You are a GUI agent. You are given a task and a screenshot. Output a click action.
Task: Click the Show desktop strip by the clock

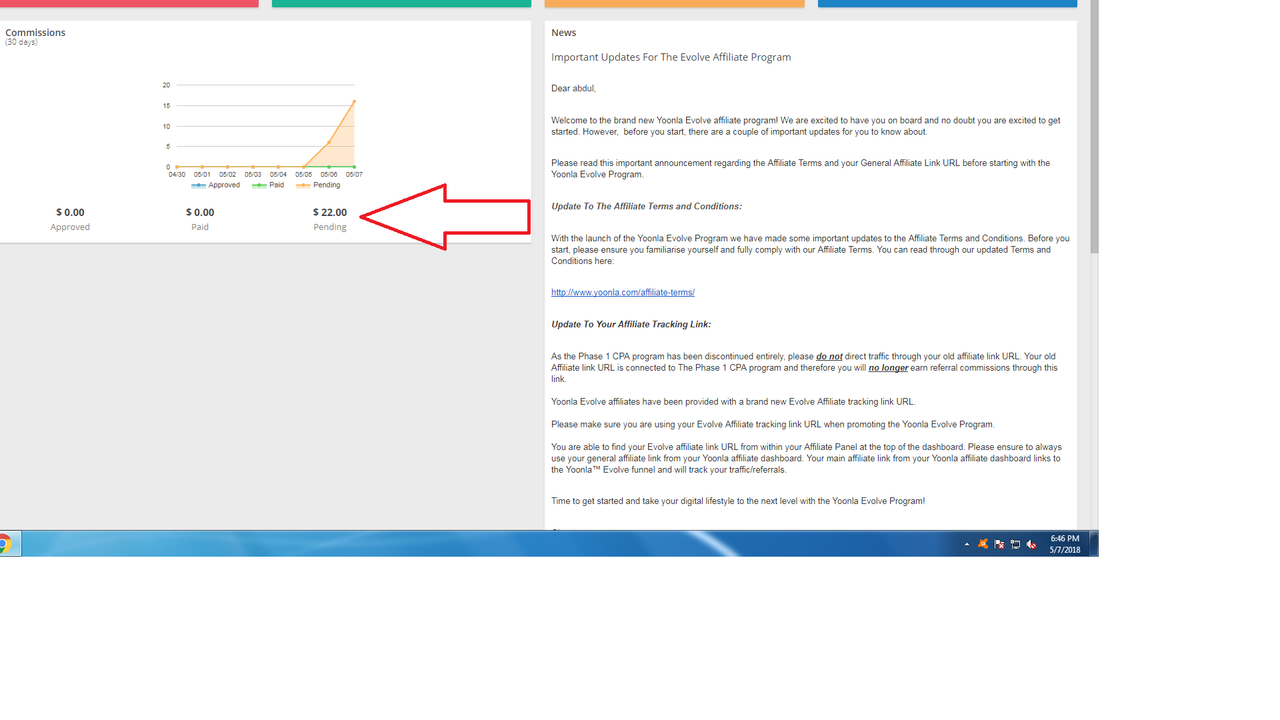(x=1094, y=544)
